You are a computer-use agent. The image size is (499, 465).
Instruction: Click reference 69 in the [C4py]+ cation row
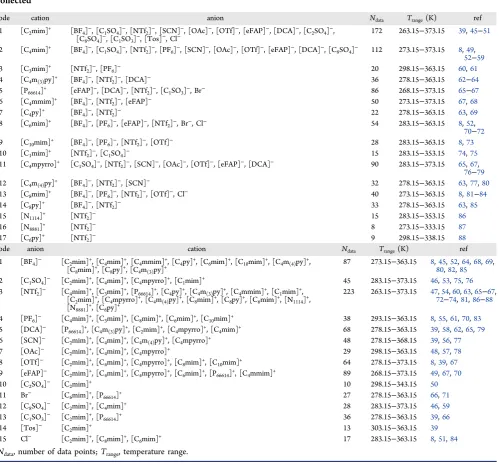tap(474, 113)
